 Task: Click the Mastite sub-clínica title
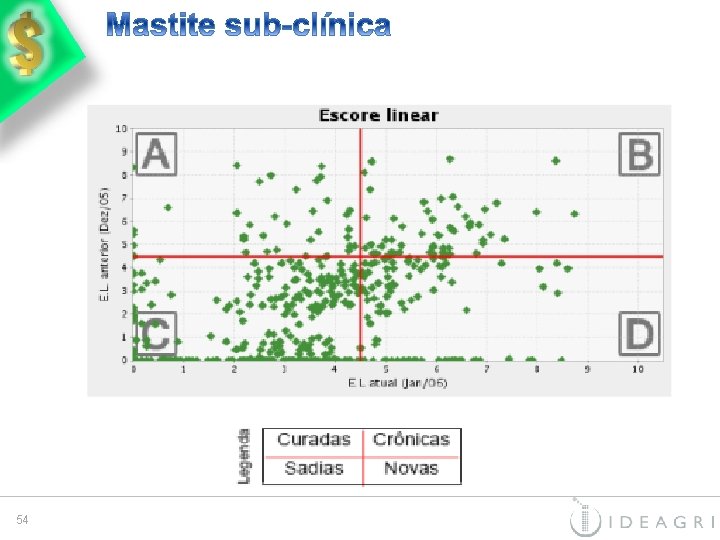click(x=248, y=25)
